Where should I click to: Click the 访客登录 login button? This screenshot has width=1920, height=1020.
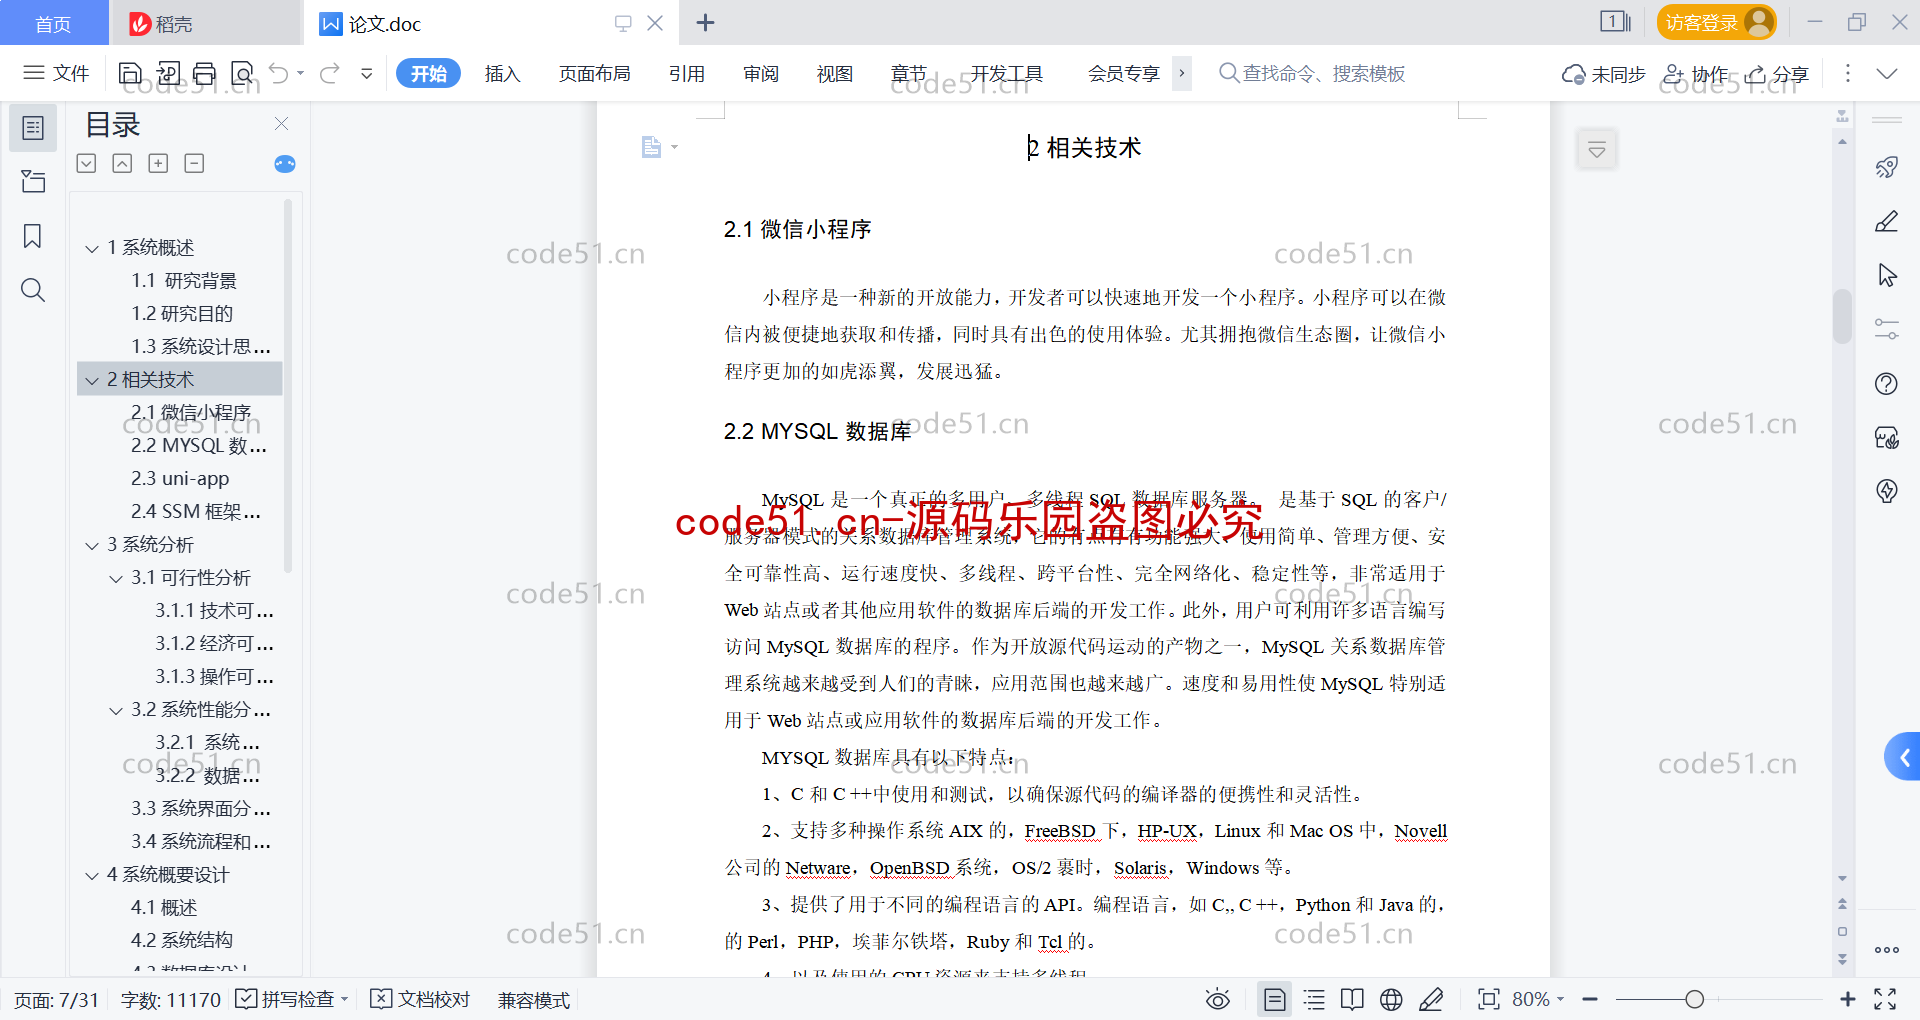pos(1716,22)
